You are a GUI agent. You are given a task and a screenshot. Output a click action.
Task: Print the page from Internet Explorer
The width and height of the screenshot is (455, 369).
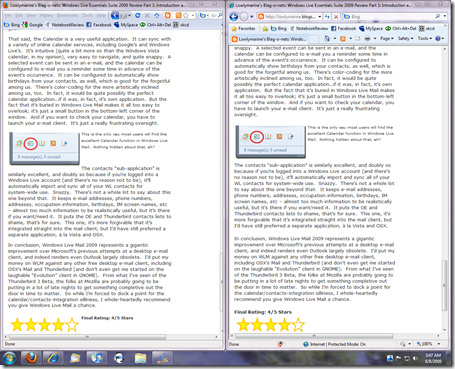click(367, 39)
